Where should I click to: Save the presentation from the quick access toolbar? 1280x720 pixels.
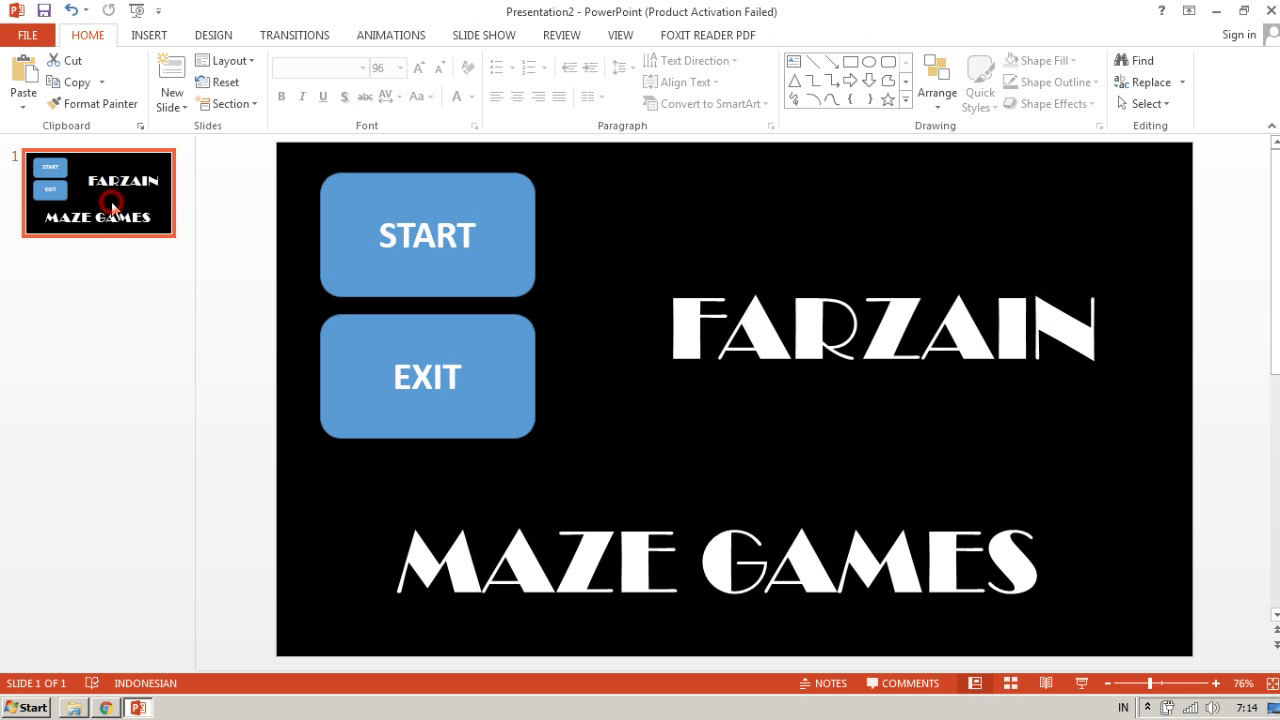[x=43, y=11]
